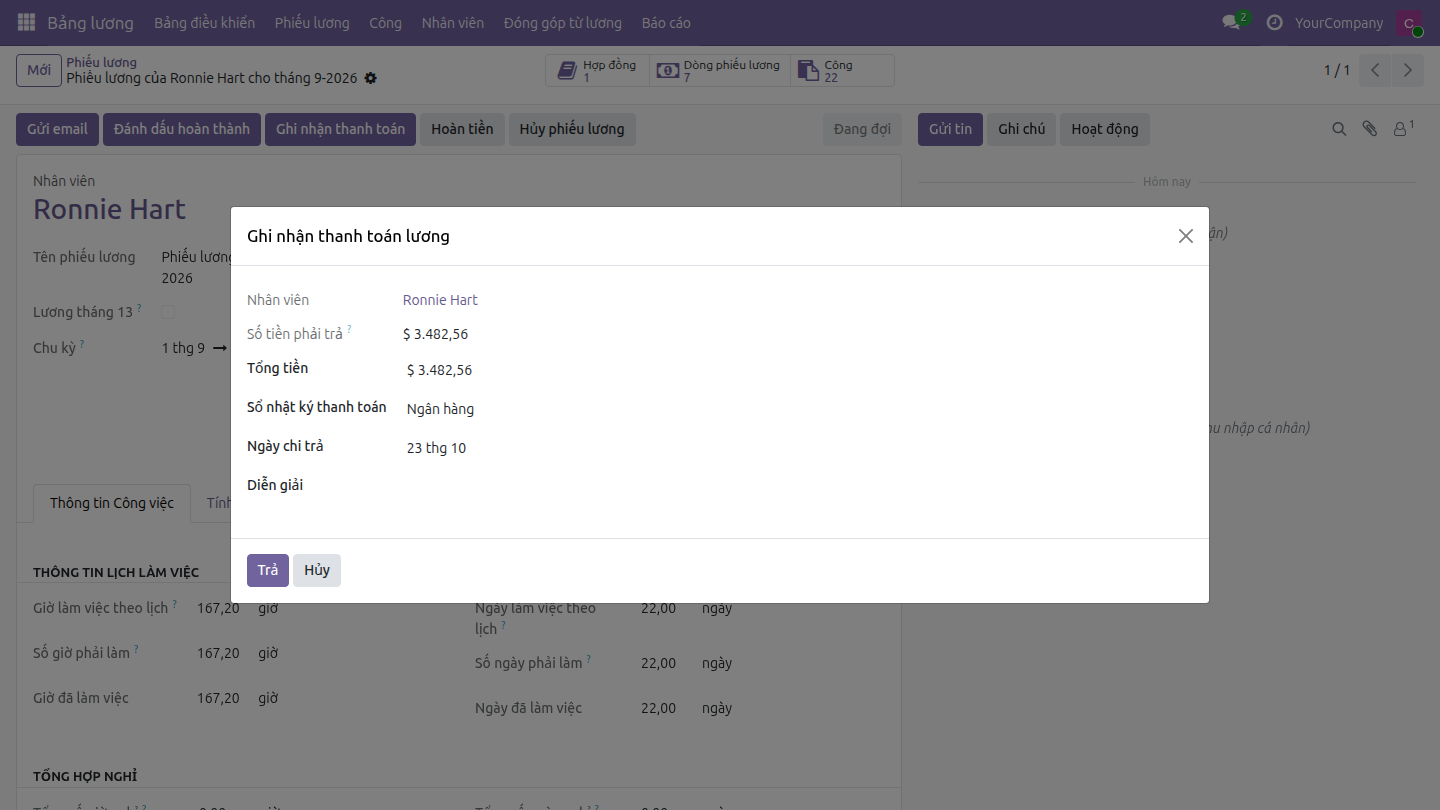This screenshot has width=1440, height=810.
Task: Click the paperclip attachments icon
Action: point(1370,129)
